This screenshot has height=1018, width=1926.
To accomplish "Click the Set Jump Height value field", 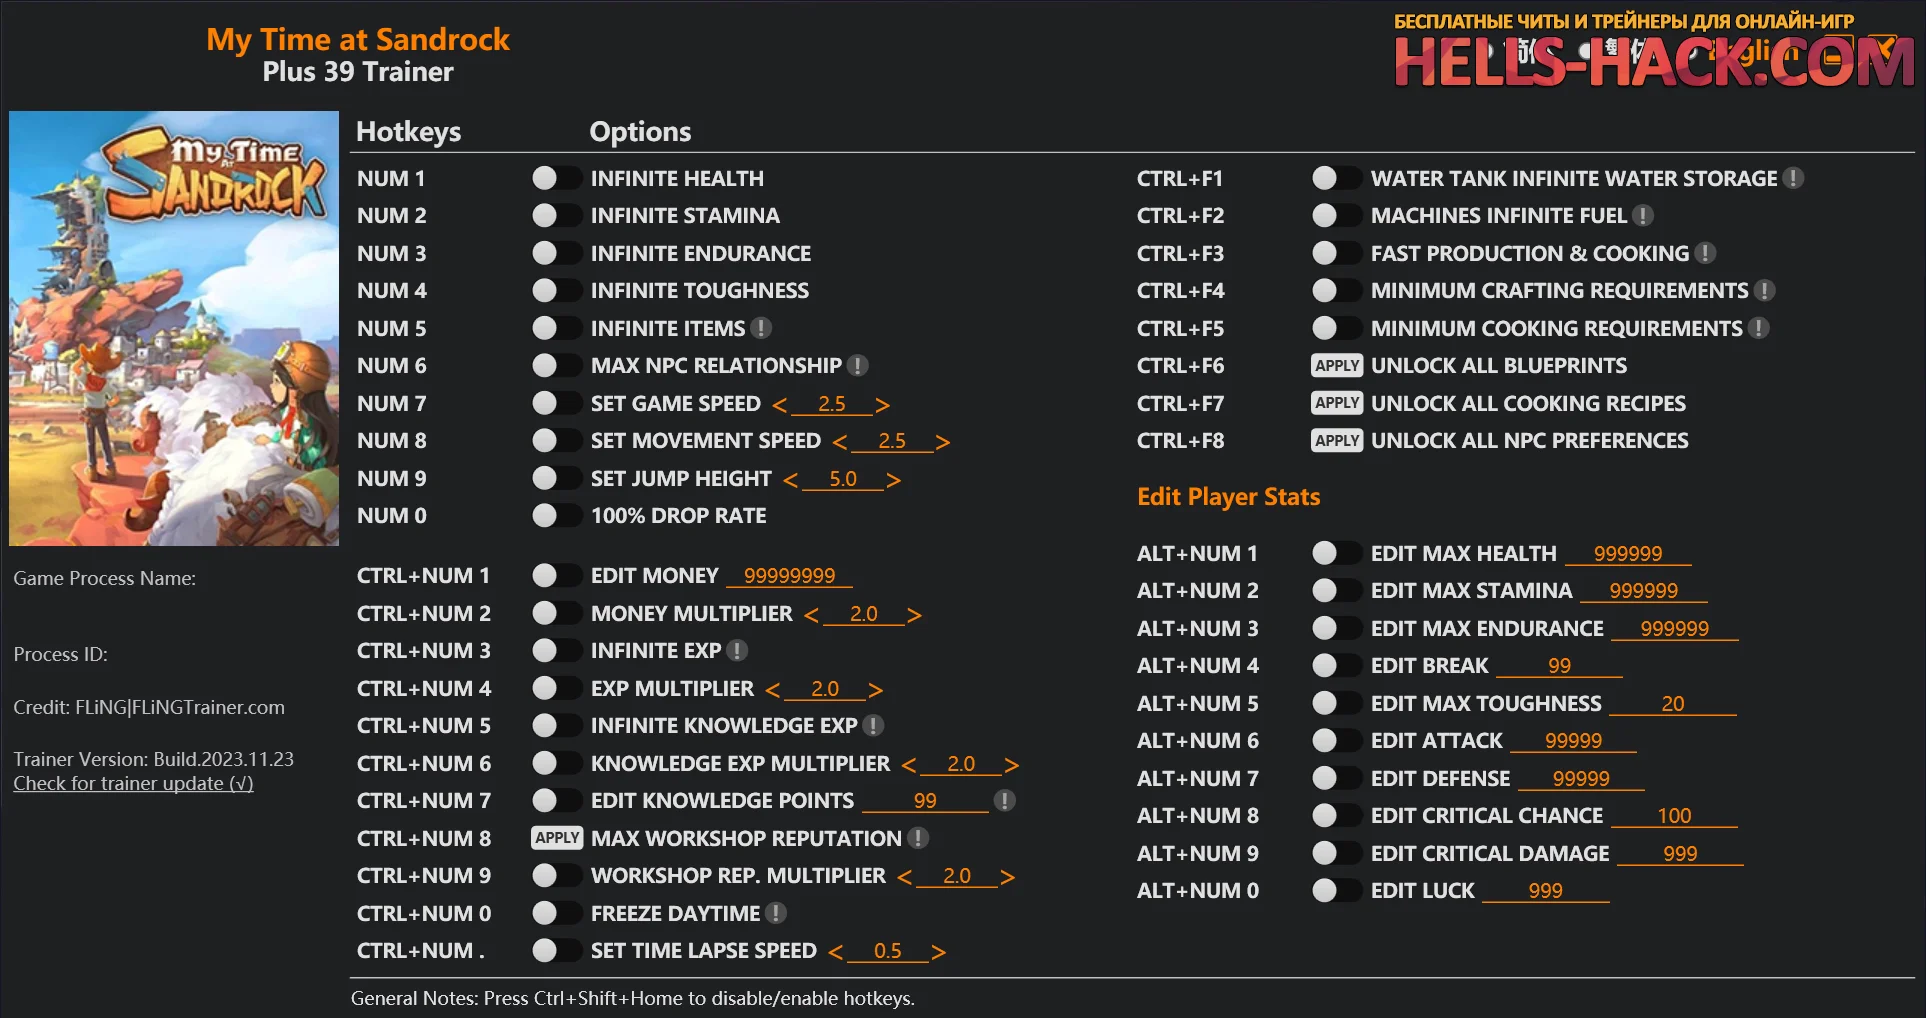I will 842,479.
